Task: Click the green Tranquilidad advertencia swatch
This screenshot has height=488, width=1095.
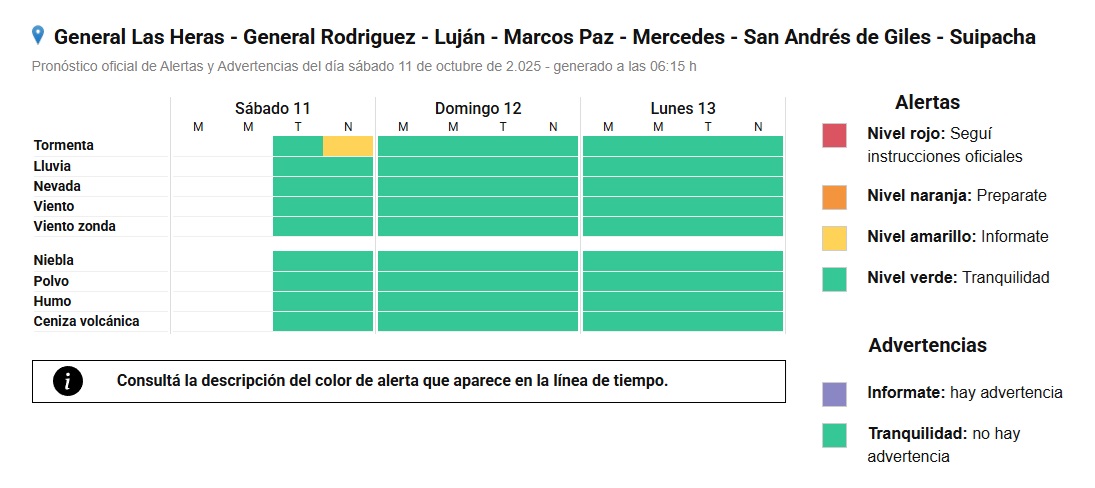Action: (834, 435)
